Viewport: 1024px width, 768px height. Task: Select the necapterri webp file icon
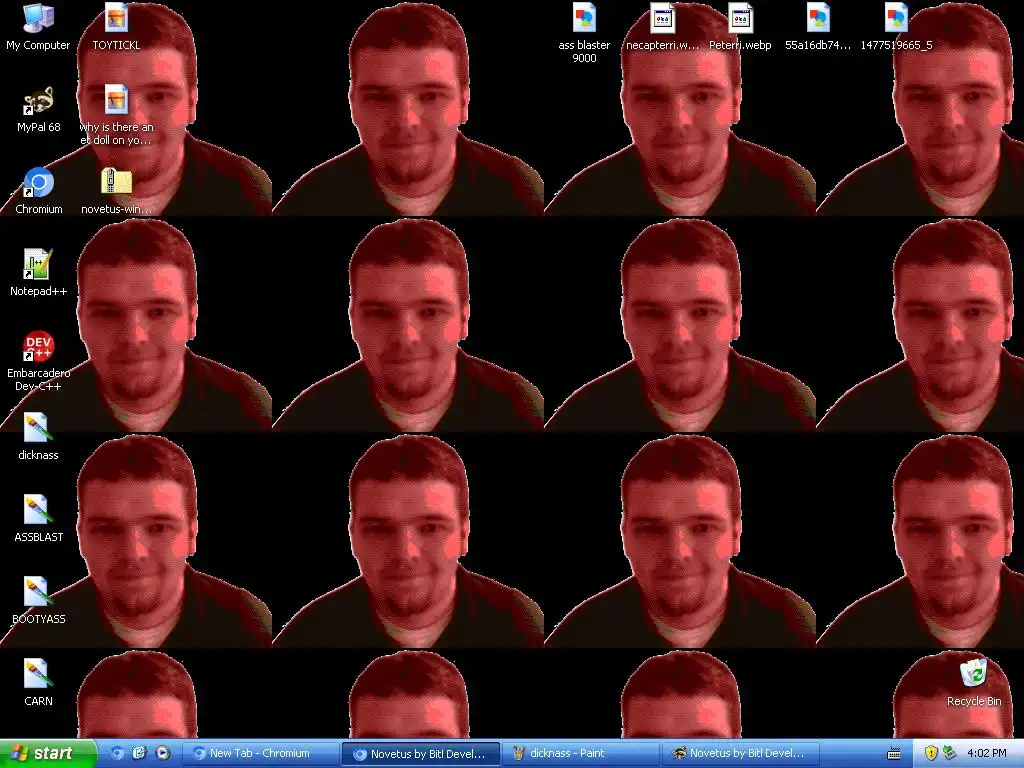click(662, 27)
